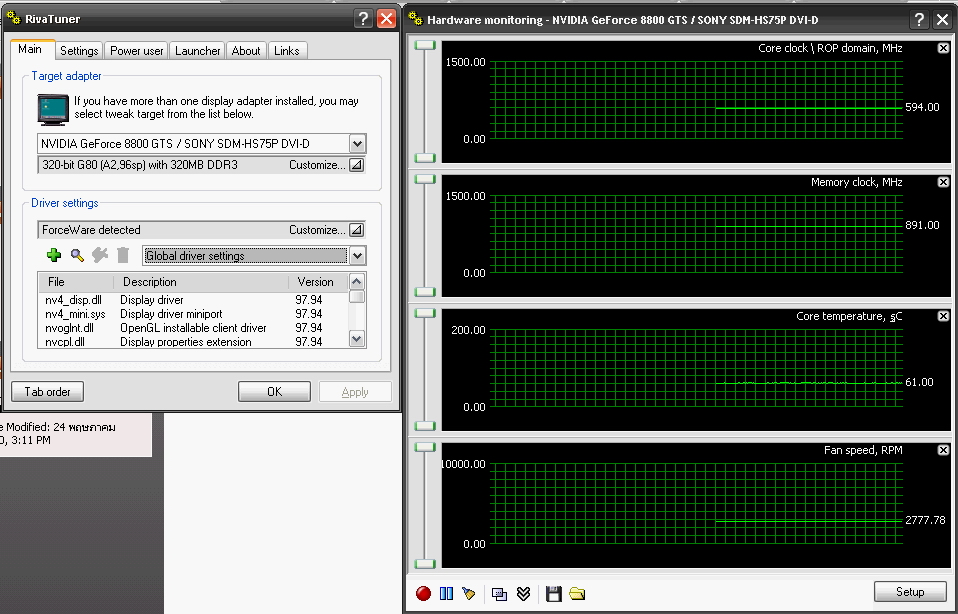This screenshot has height=614, width=958.
Task: Start logging with the red record button
Action: coord(423,593)
